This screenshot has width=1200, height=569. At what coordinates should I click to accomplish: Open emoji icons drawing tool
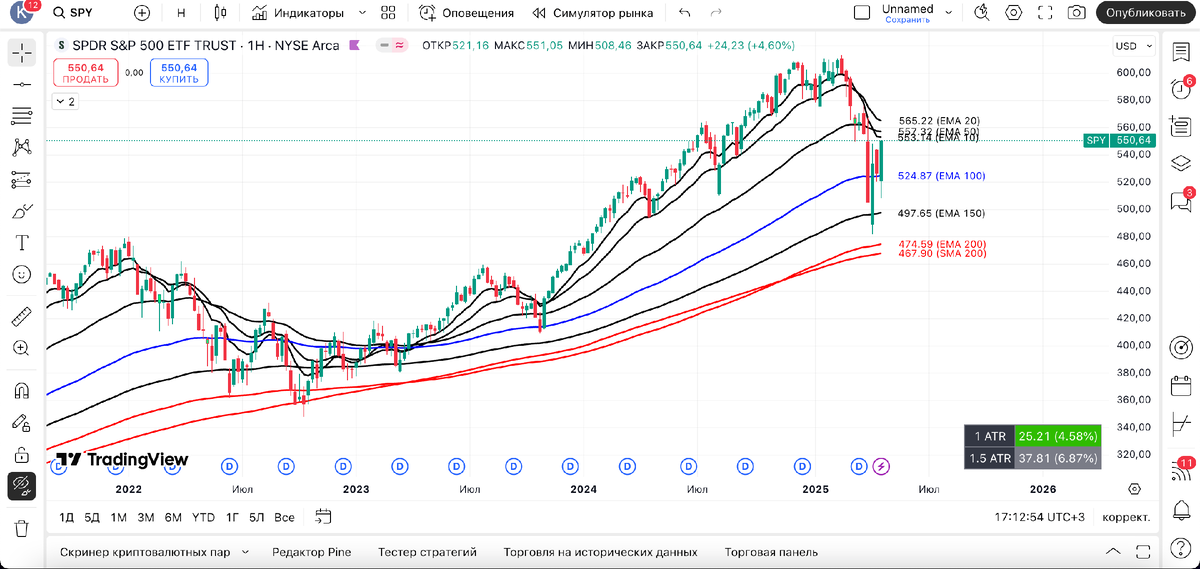pyautogui.click(x=22, y=274)
